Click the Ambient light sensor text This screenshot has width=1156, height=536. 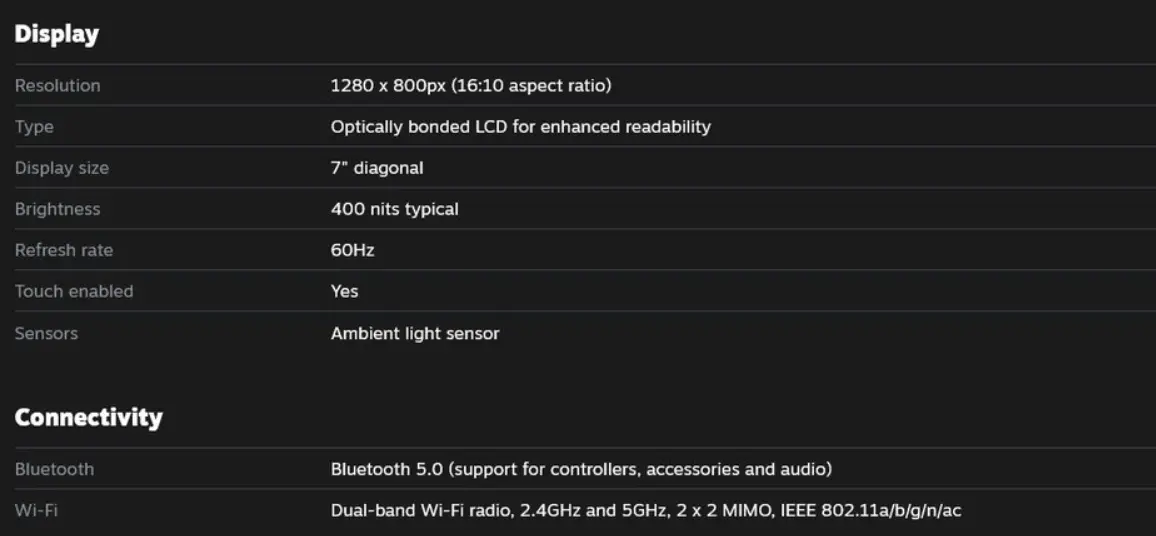(x=415, y=333)
